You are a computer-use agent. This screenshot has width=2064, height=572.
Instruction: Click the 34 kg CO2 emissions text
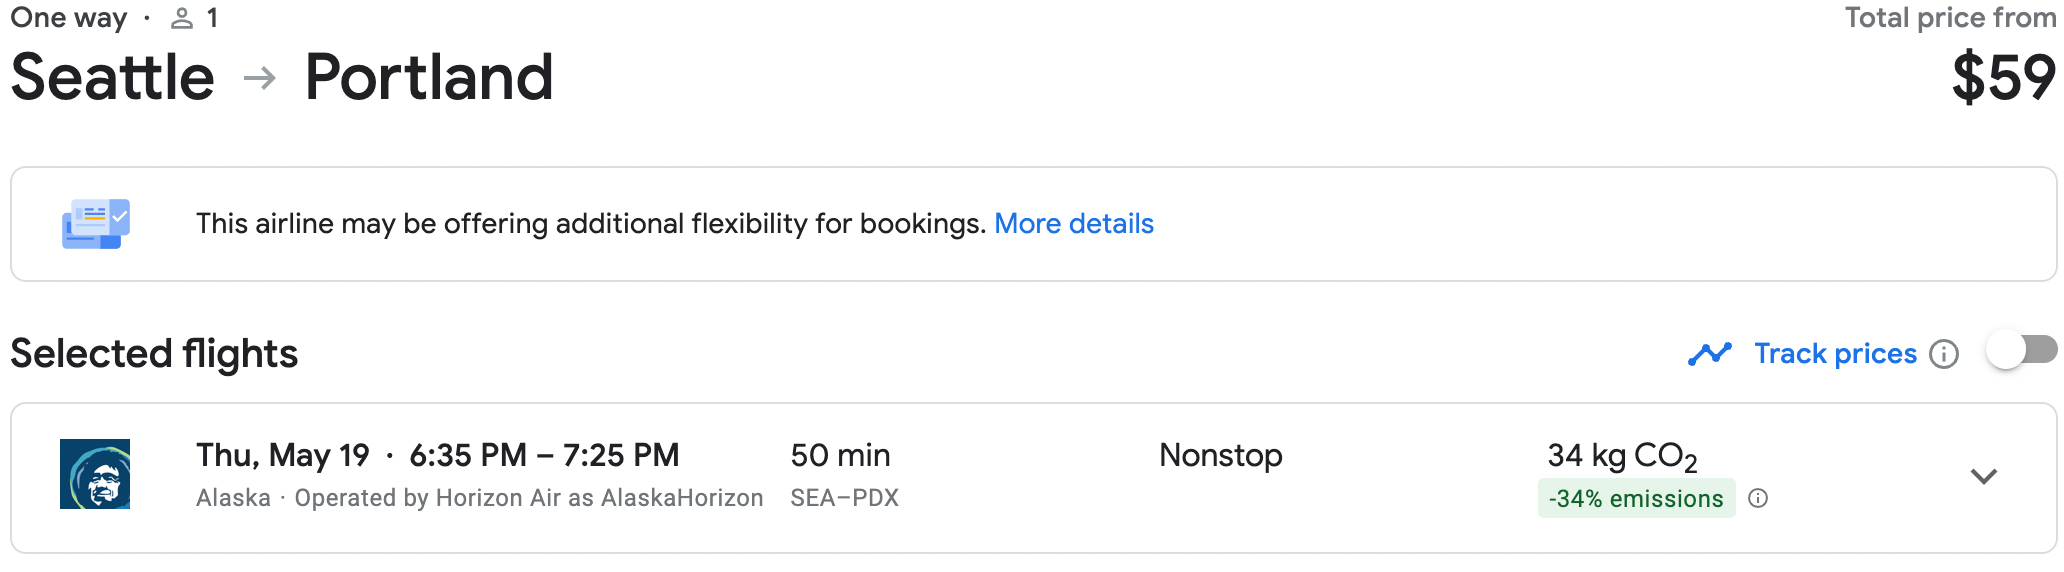pyautogui.click(x=1622, y=456)
